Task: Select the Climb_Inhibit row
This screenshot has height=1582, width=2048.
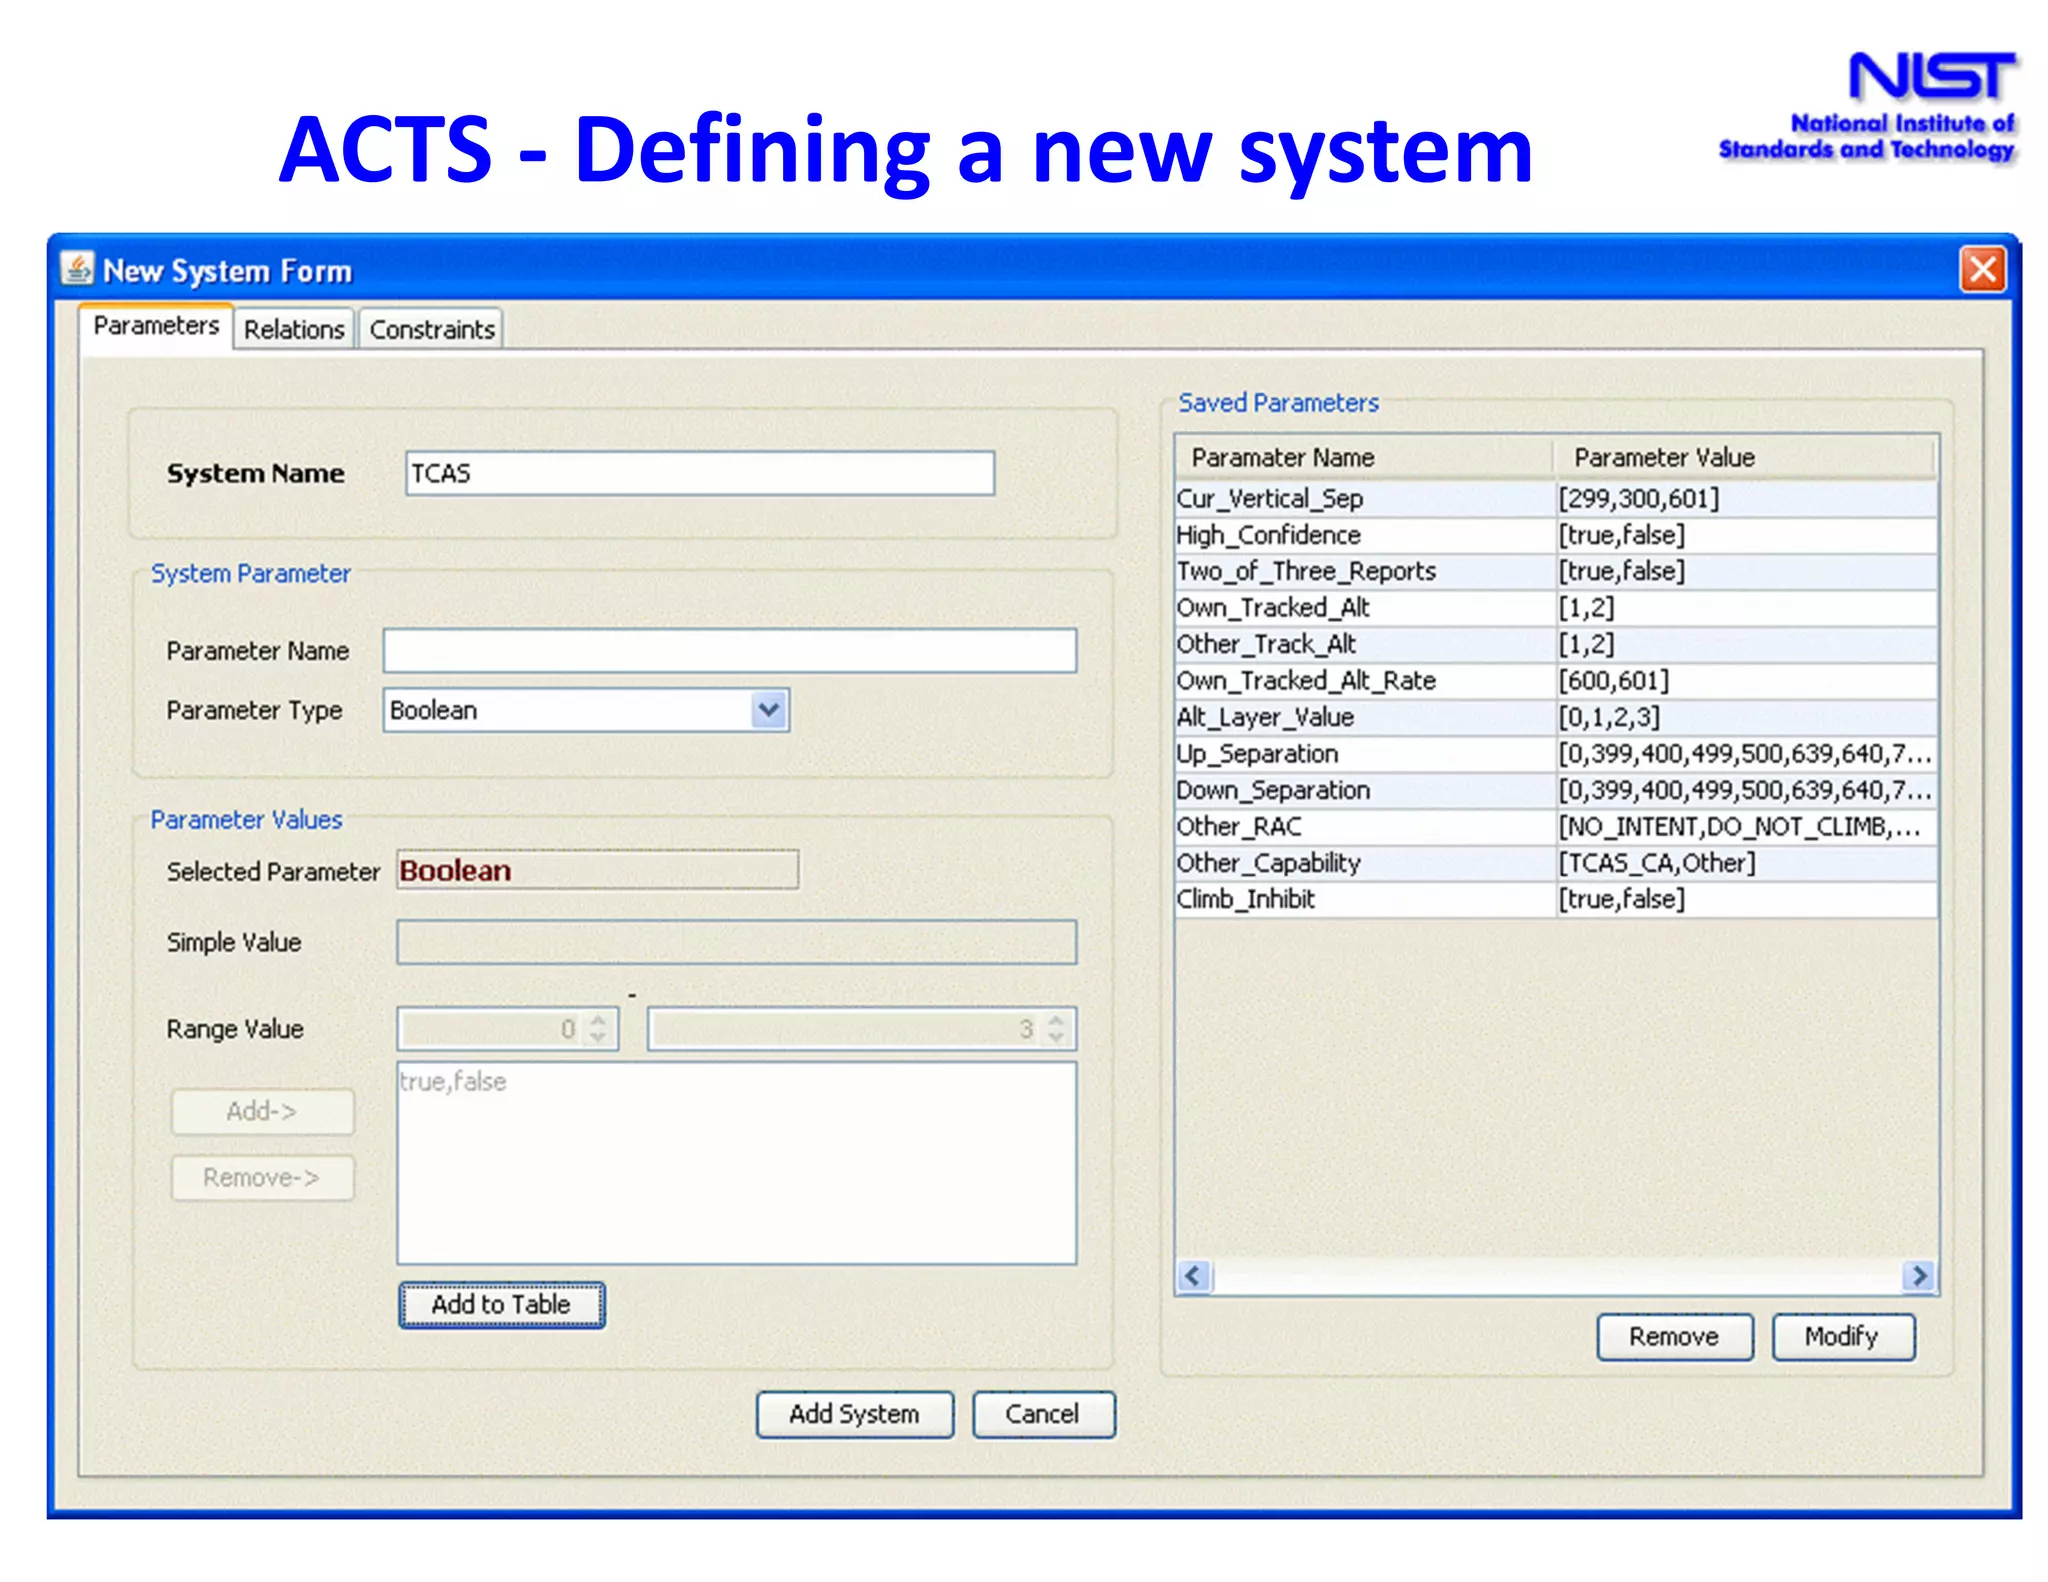Action: tap(1556, 899)
